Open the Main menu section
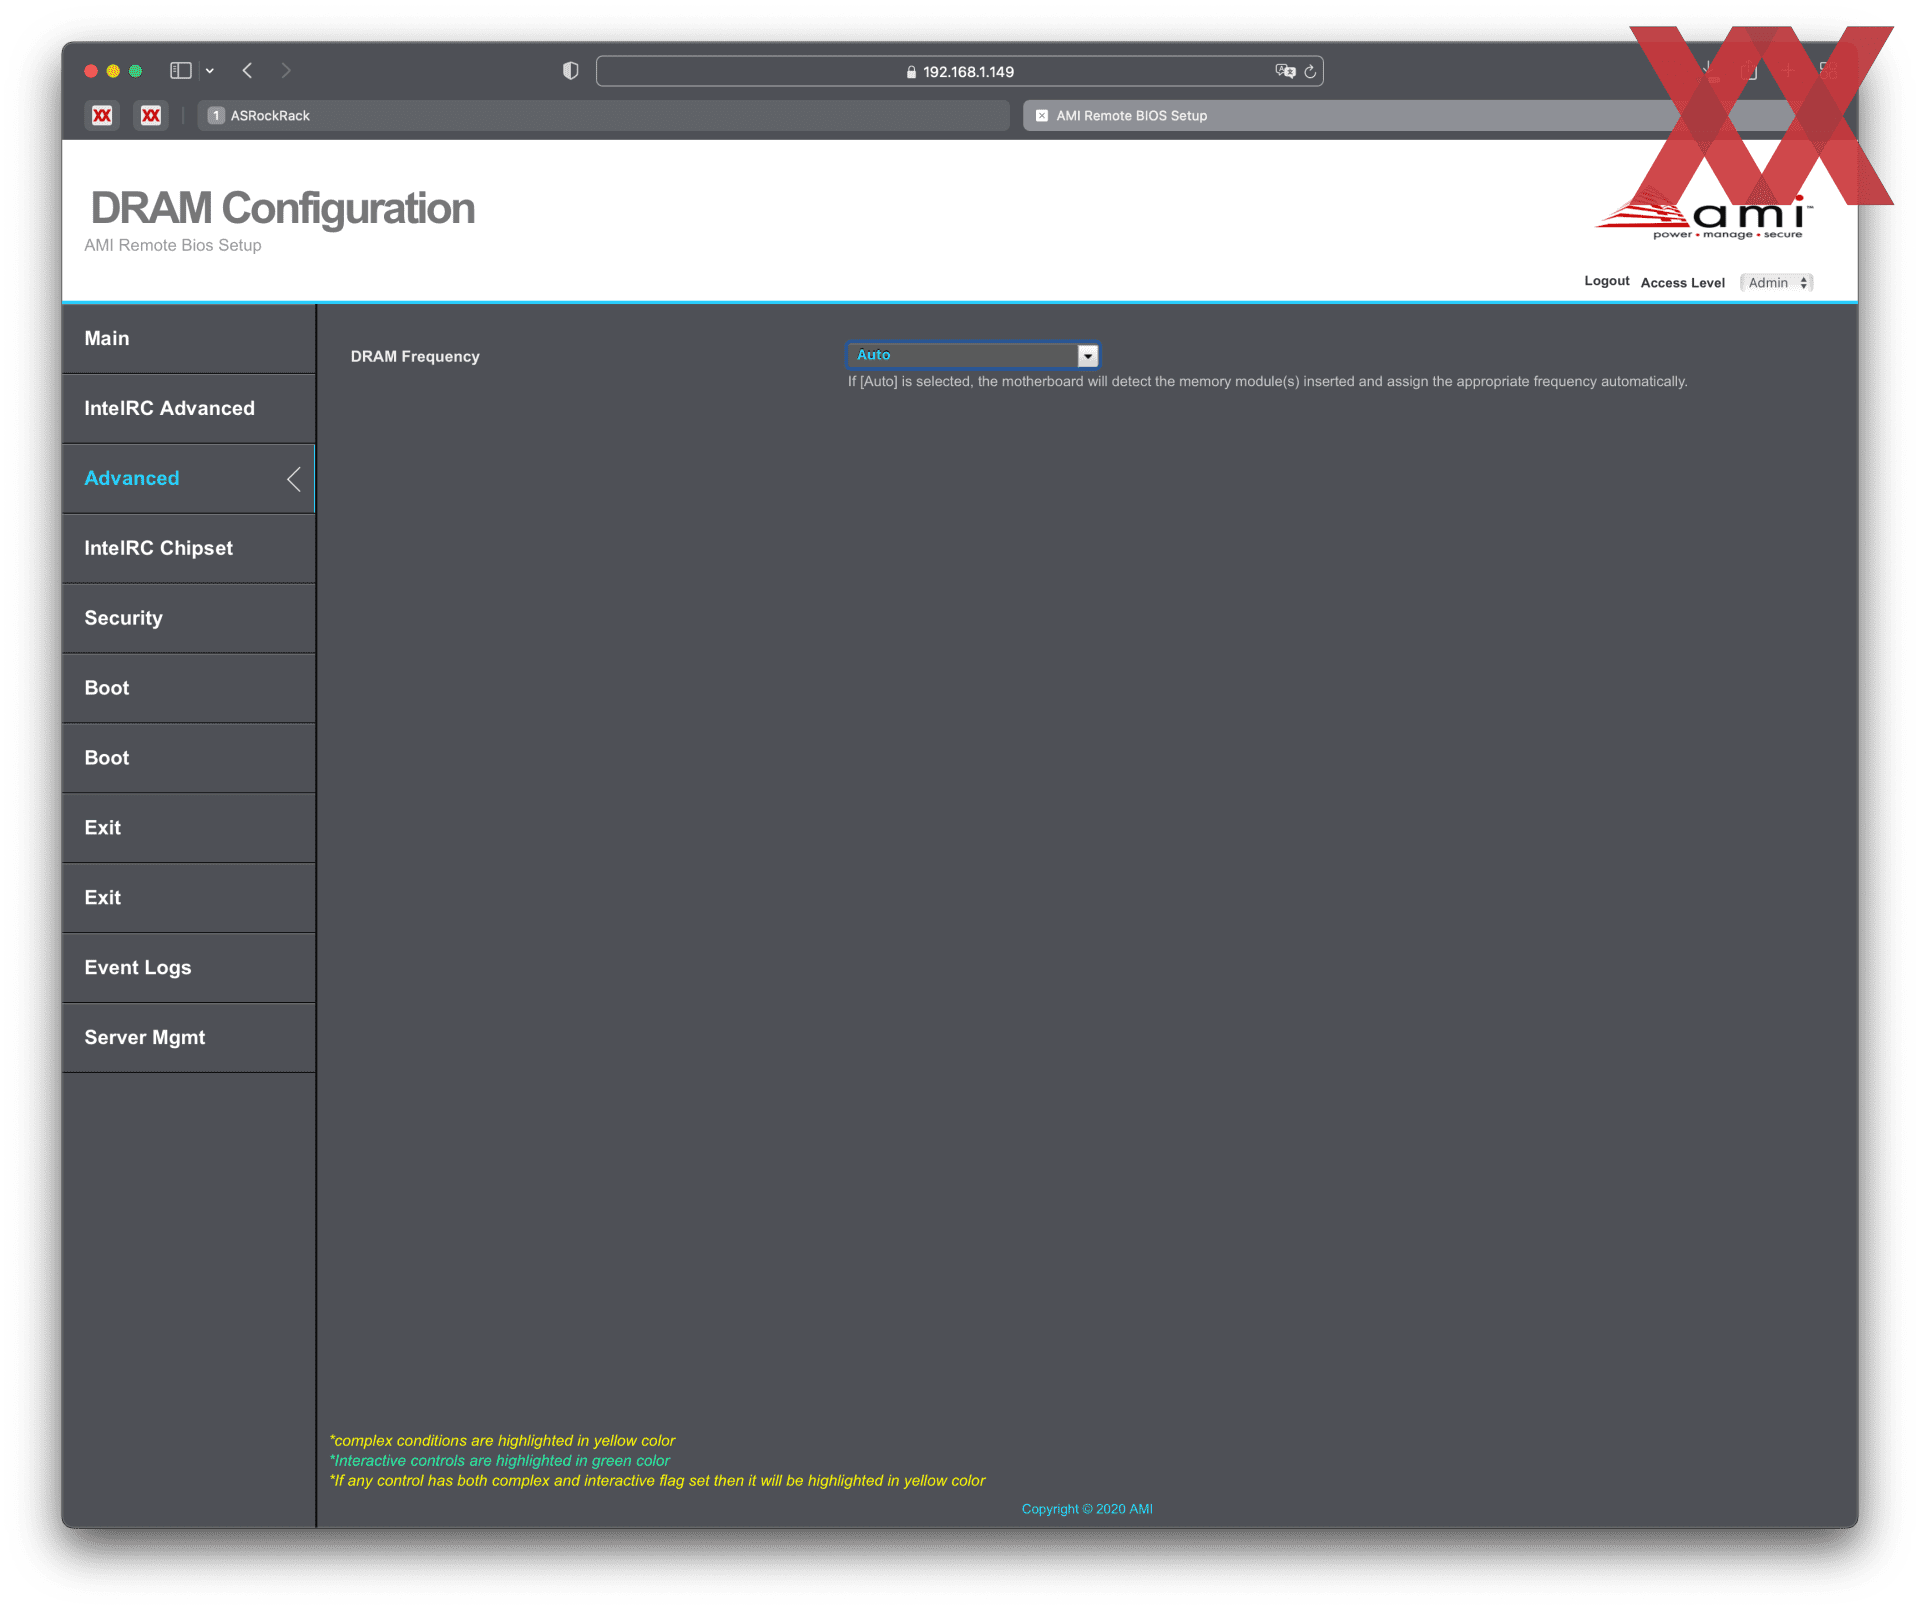The width and height of the screenshot is (1920, 1610). coord(189,339)
